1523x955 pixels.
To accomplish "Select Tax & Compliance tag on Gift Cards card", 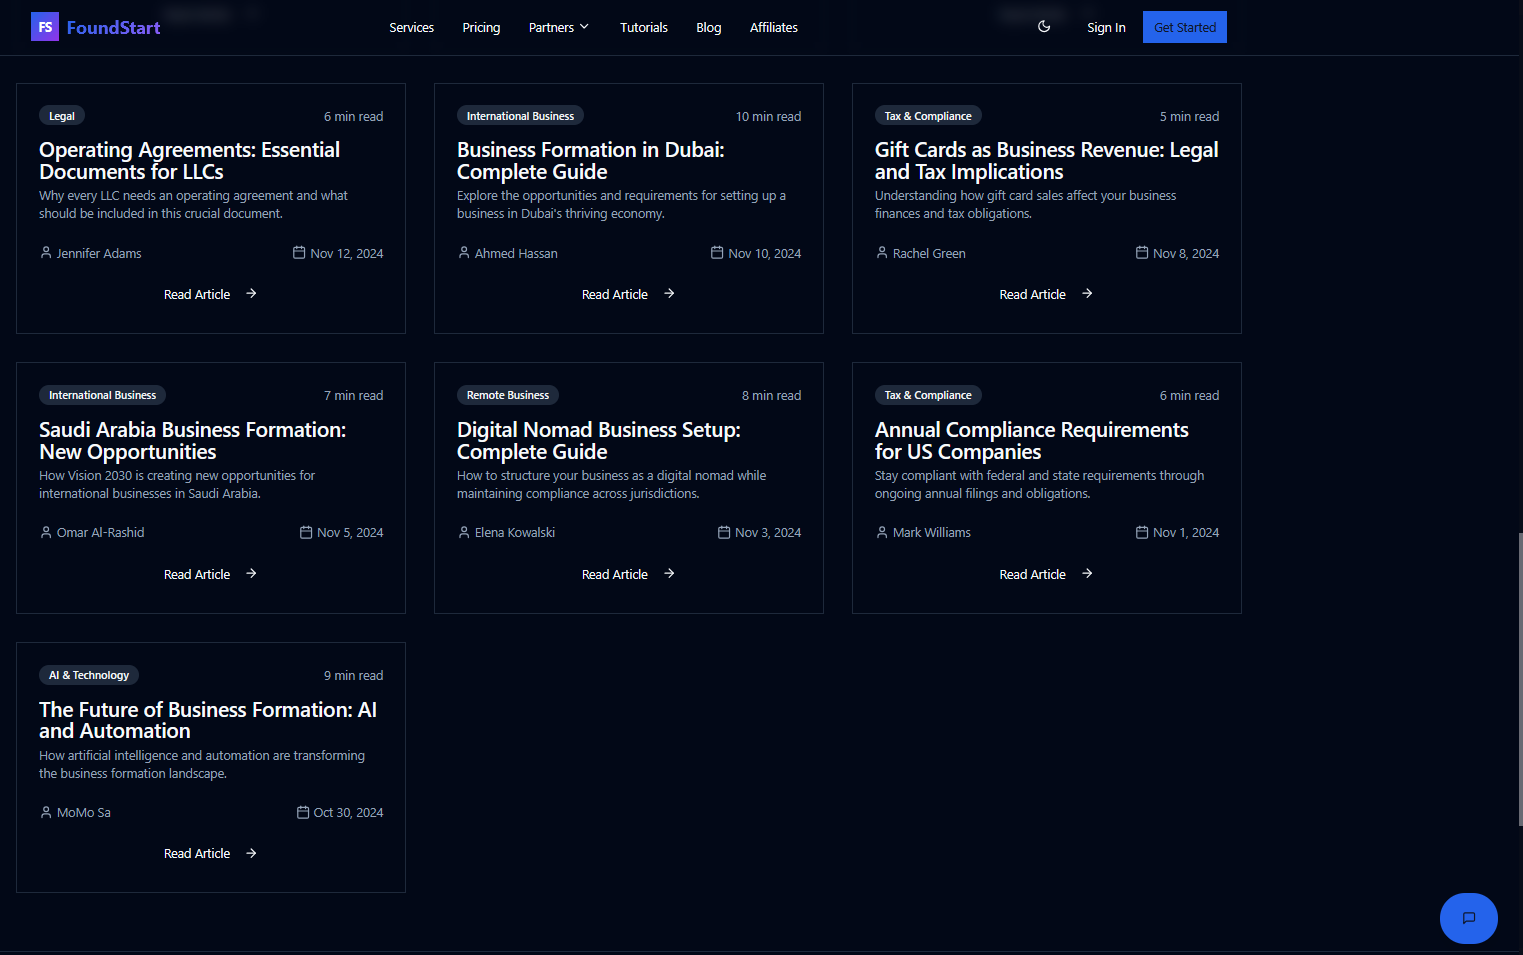I will pyautogui.click(x=928, y=116).
